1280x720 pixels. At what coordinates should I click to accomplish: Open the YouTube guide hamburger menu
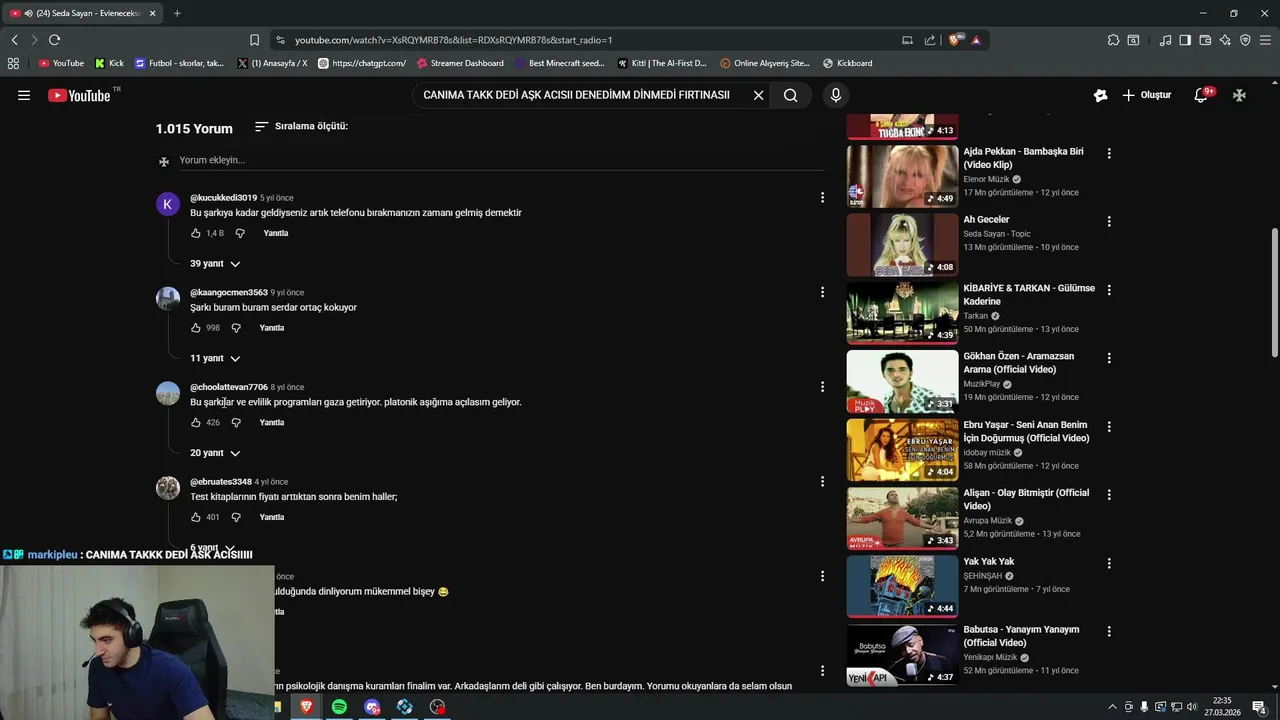[24, 95]
